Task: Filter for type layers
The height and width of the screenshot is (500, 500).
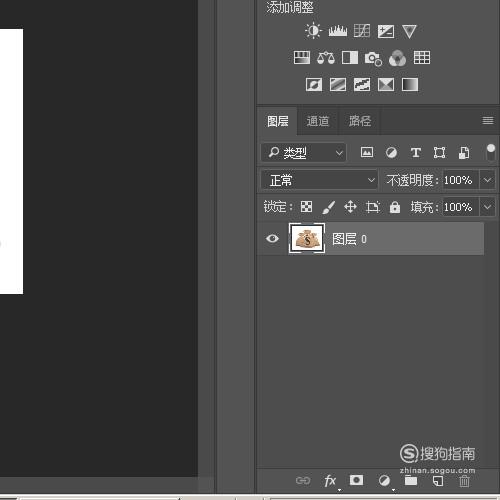Action: 416,153
